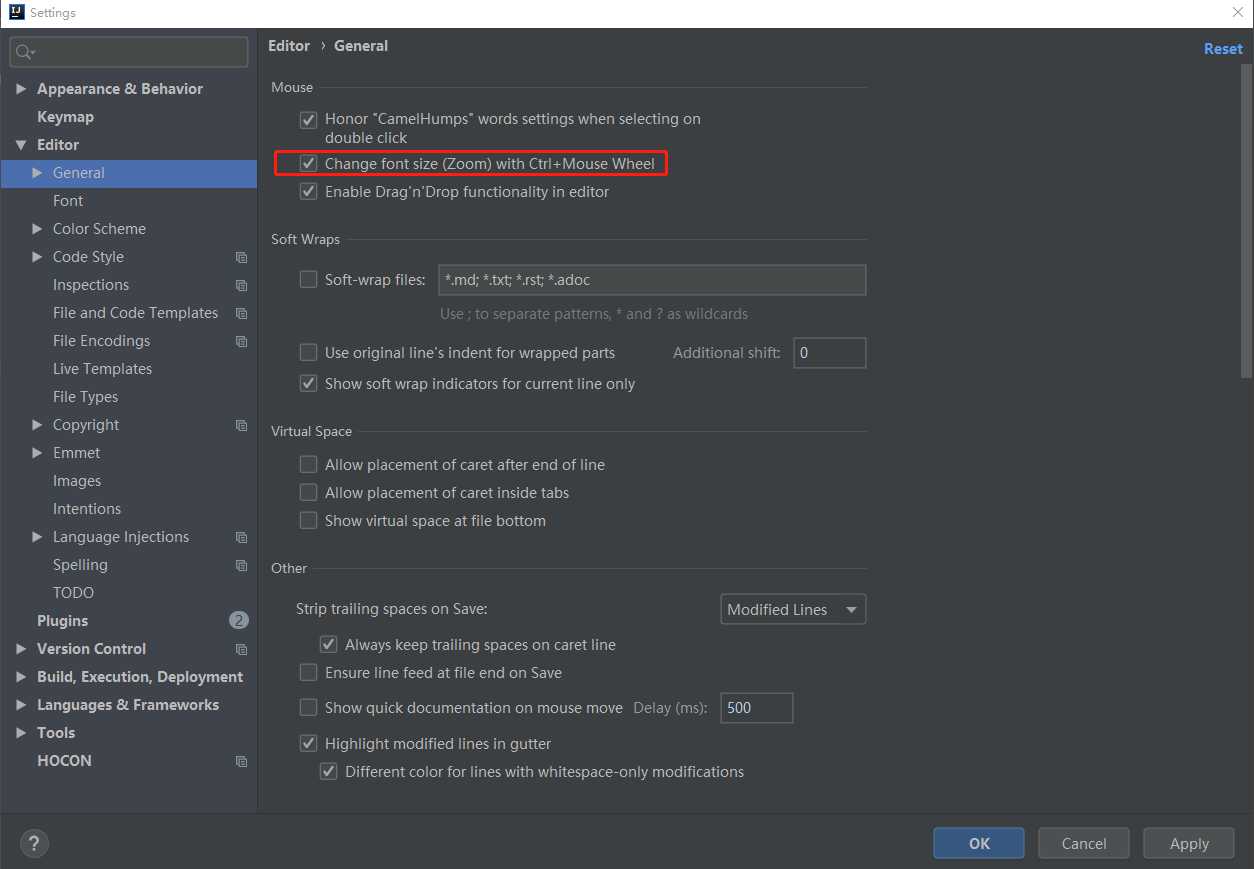Click the IntelliJ logo in title bar
The height and width of the screenshot is (869, 1254).
tap(15, 13)
